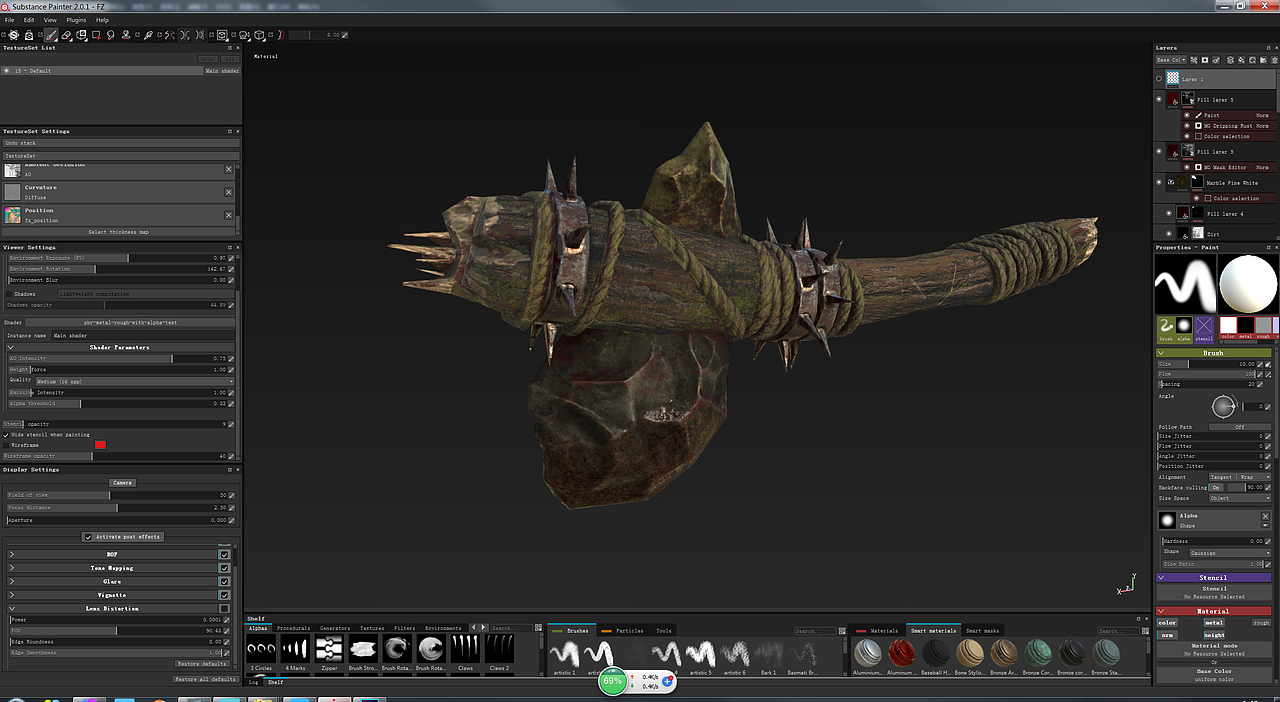Disable the DOF post effect checkbox
This screenshot has height=702, width=1280.
pyautogui.click(x=224, y=554)
